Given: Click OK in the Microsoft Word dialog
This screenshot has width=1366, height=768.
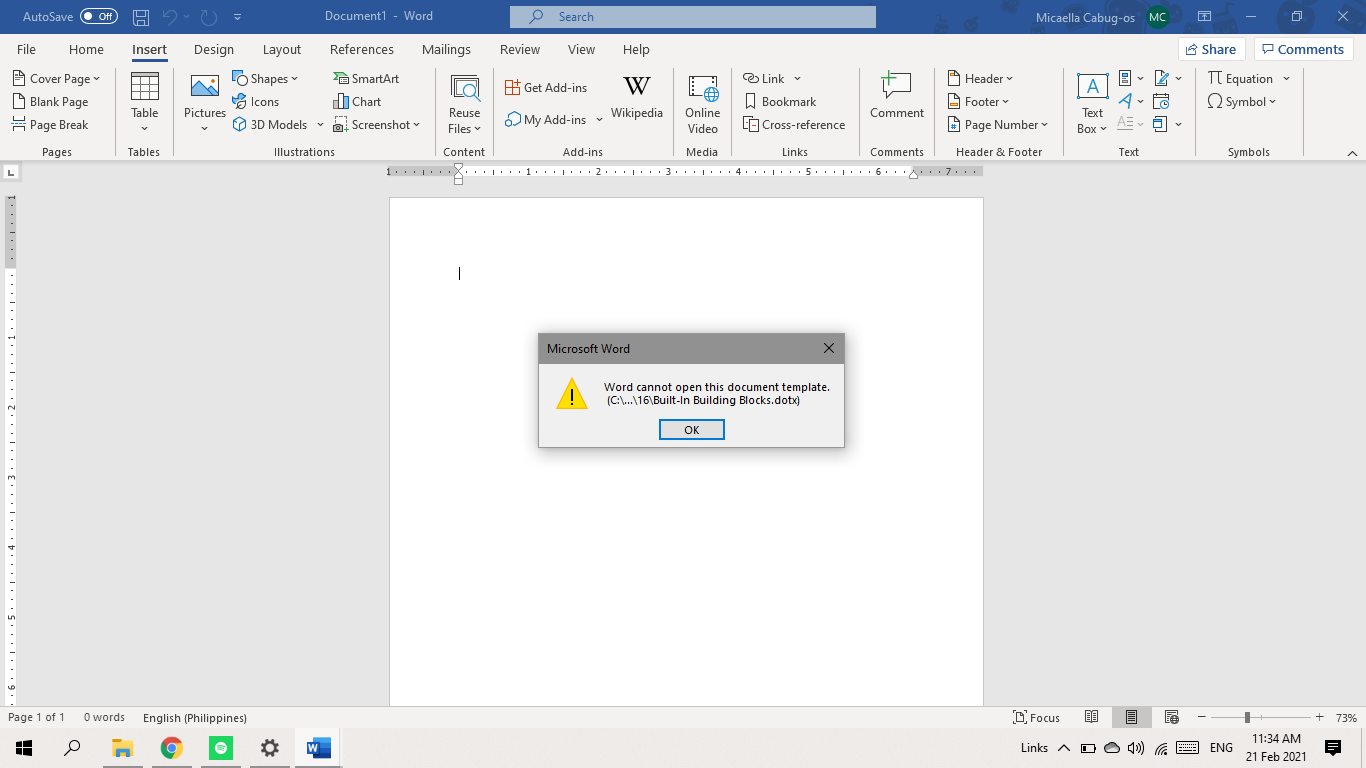Looking at the screenshot, I should pos(691,429).
